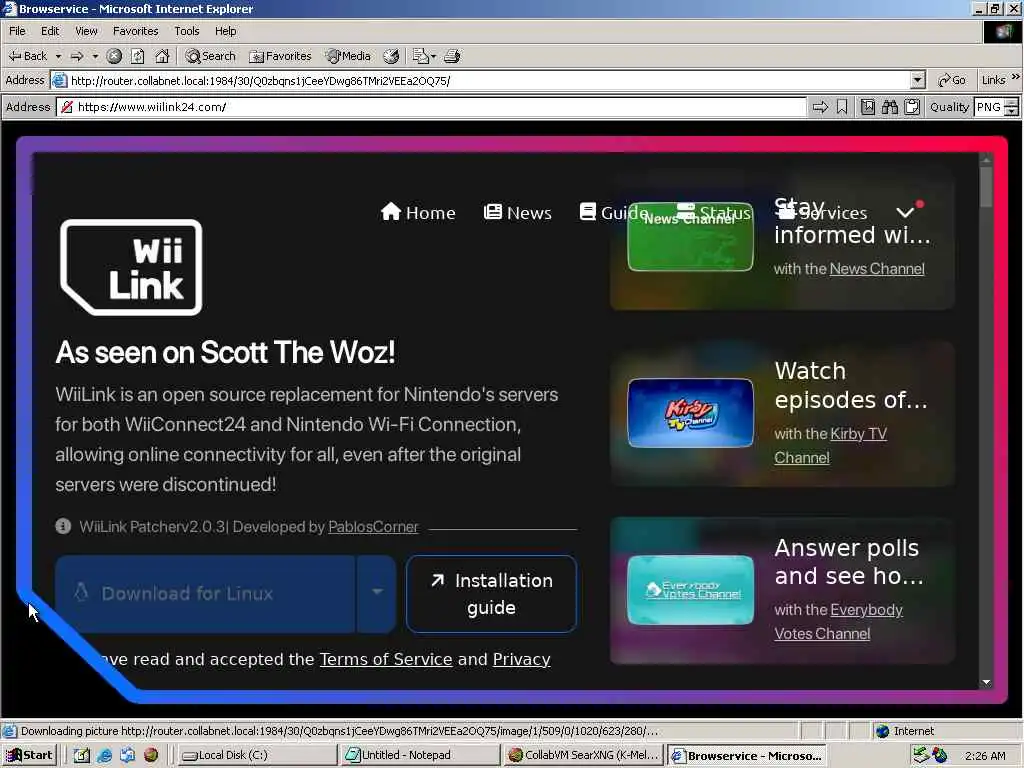Screen dimensions: 1024x768
Task: Click the PNG quality field
Action: click(x=989, y=107)
